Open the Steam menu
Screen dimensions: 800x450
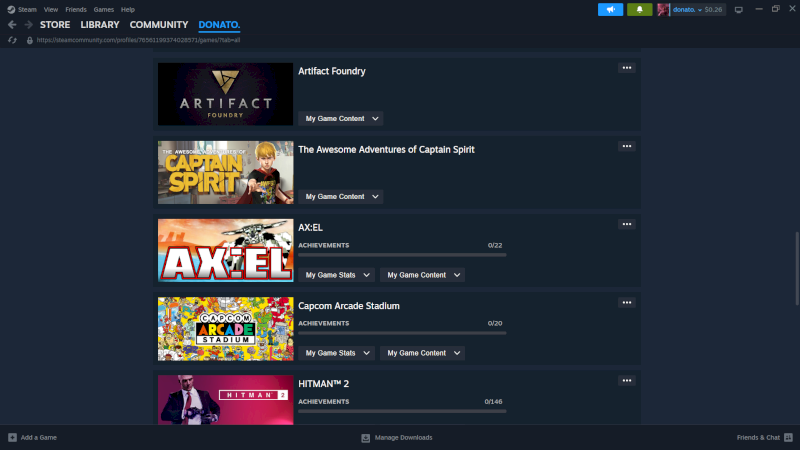(27, 10)
